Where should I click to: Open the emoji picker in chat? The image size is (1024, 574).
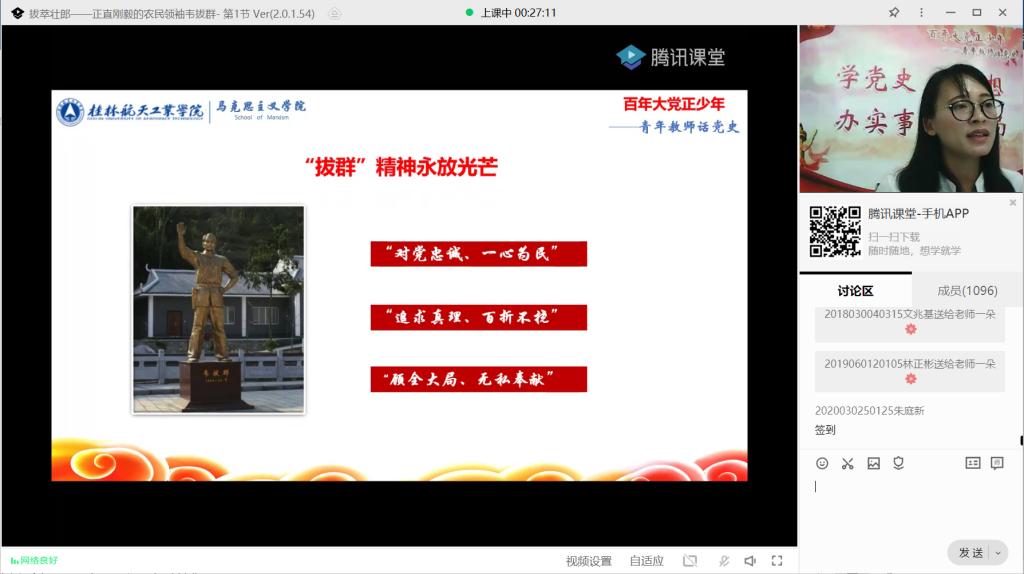pyautogui.click(x=822, y=463)
